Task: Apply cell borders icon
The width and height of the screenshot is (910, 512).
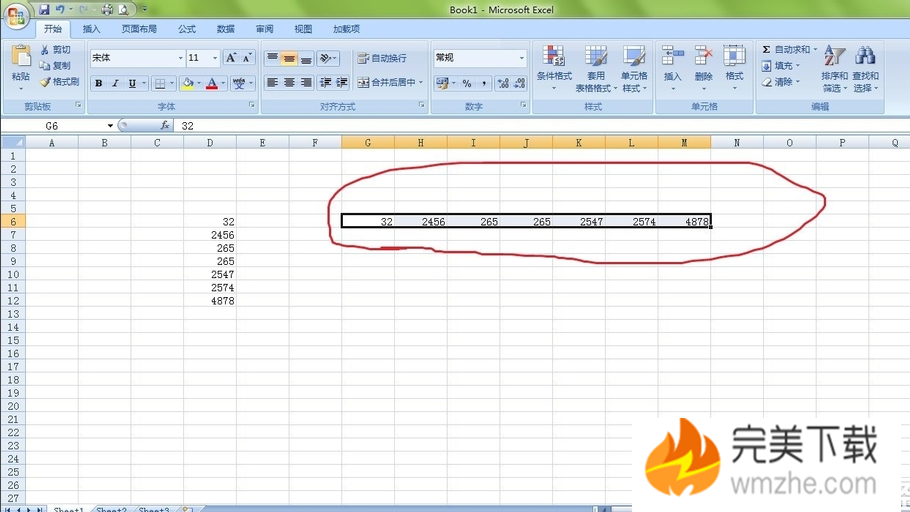Action: click(x=160, y=84)
